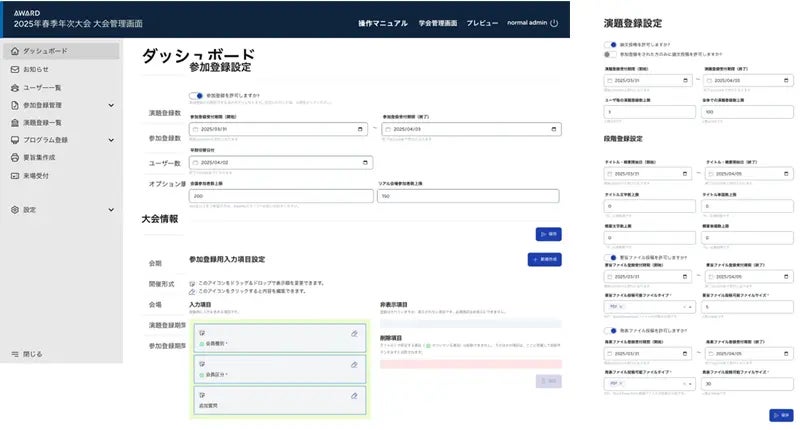Viewport: 800px width, 430px height.
Task: Click the お知らせ mail icon in the sidebar
Action: click(15, 69)
